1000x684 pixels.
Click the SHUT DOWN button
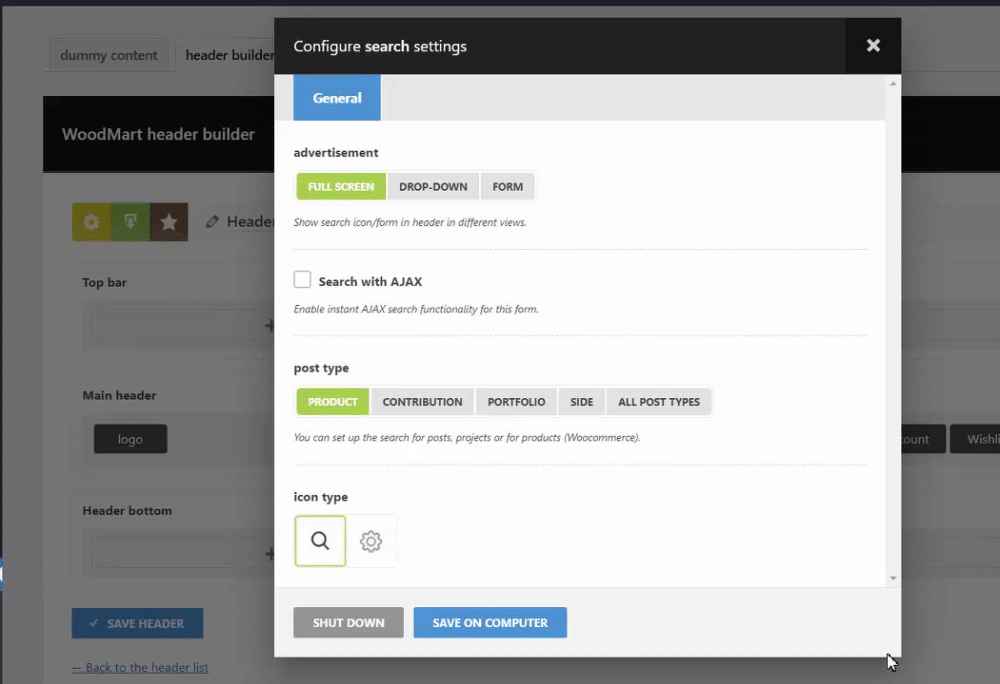coord(348,622)
